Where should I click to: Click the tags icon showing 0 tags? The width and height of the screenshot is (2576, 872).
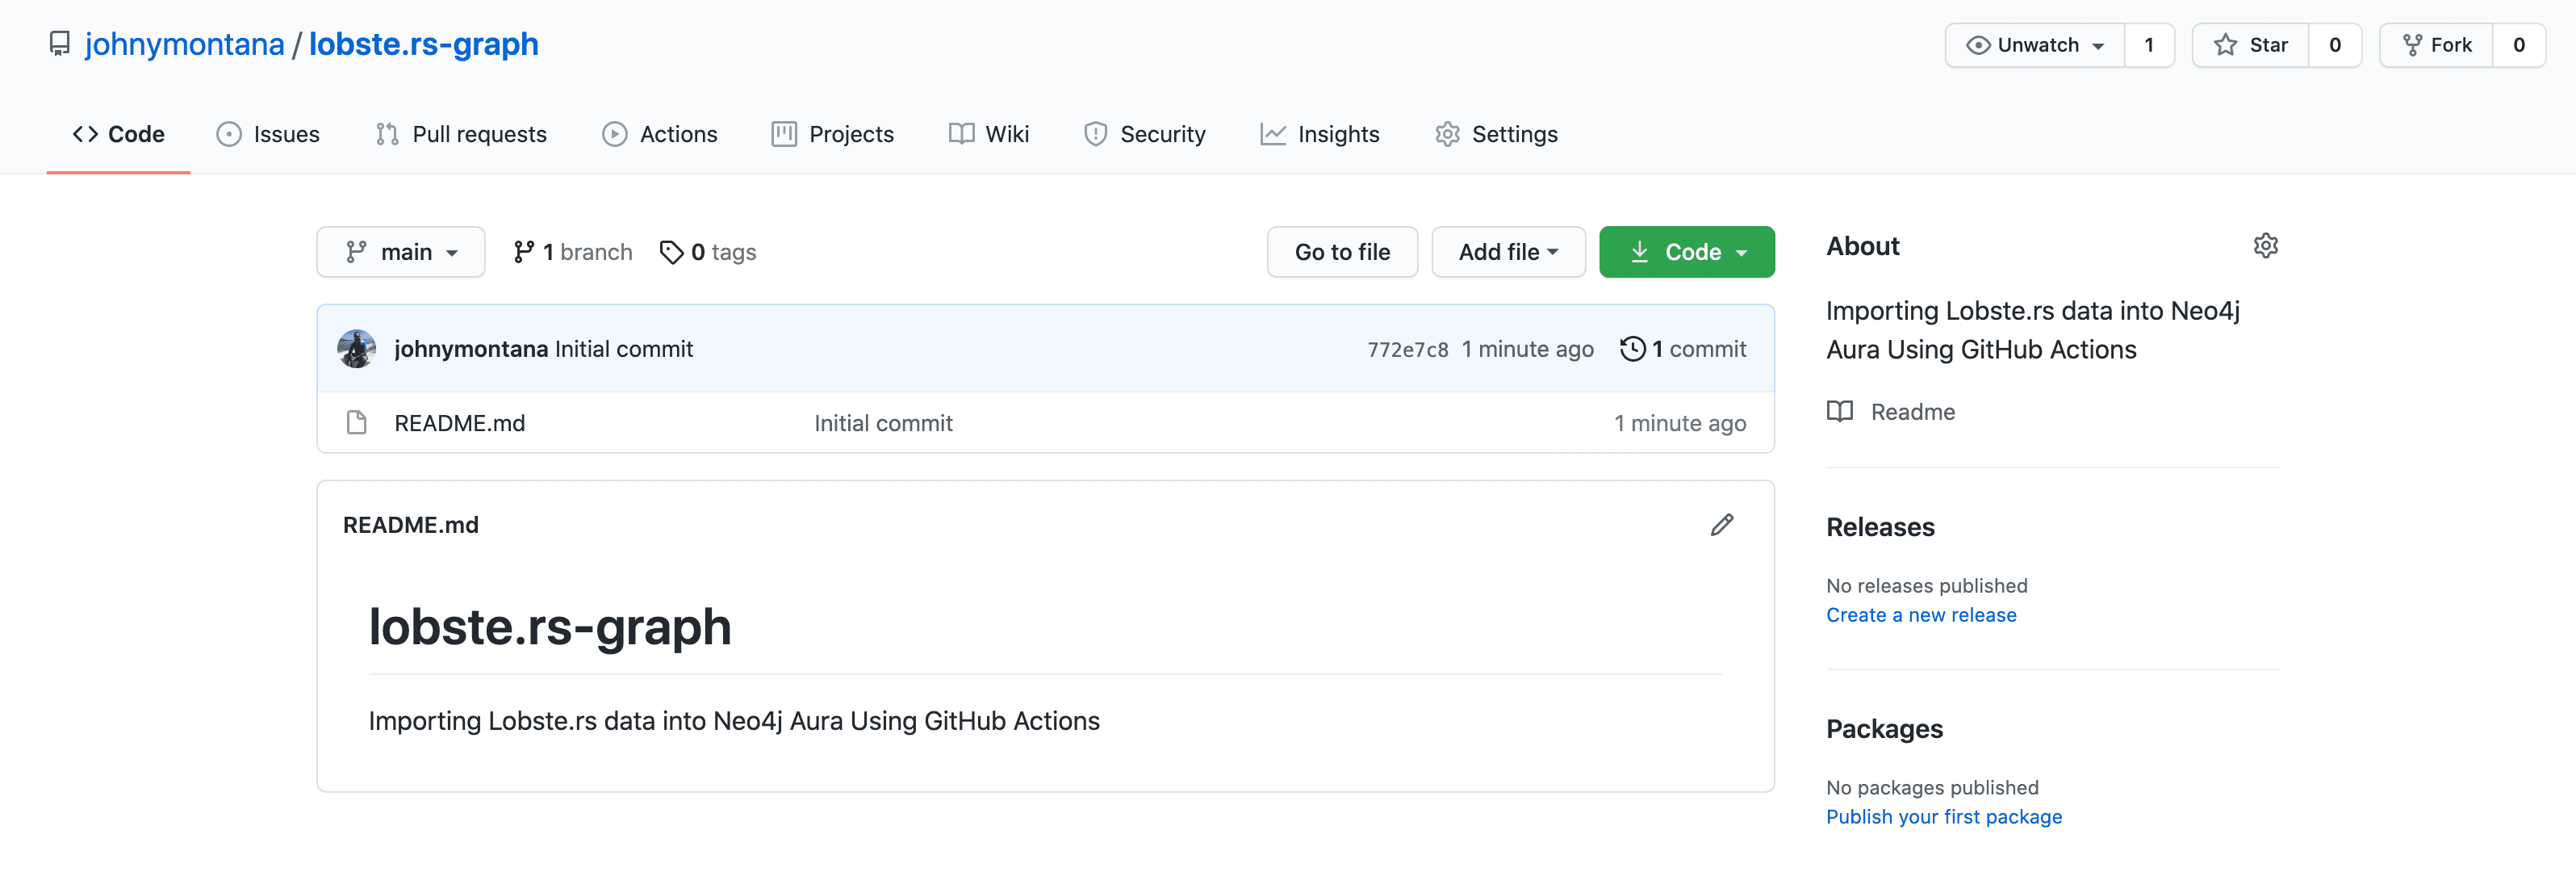tap(671, 252)
